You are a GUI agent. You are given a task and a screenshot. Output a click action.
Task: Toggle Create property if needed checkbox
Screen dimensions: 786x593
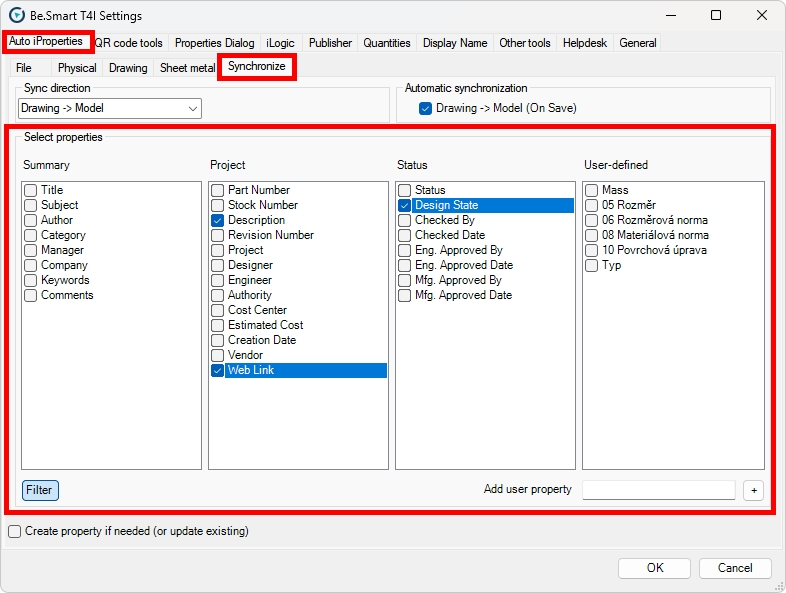coord(14,532)
